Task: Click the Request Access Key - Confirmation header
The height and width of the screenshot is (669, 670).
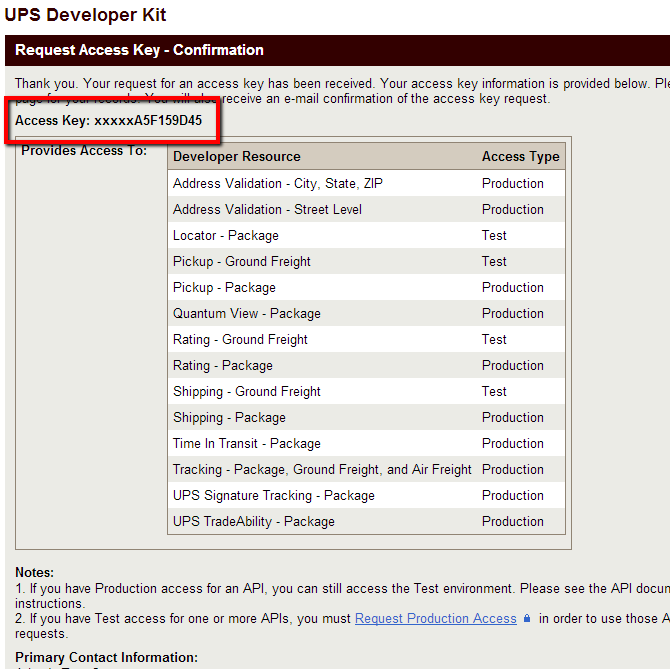Action: (139, 50)
